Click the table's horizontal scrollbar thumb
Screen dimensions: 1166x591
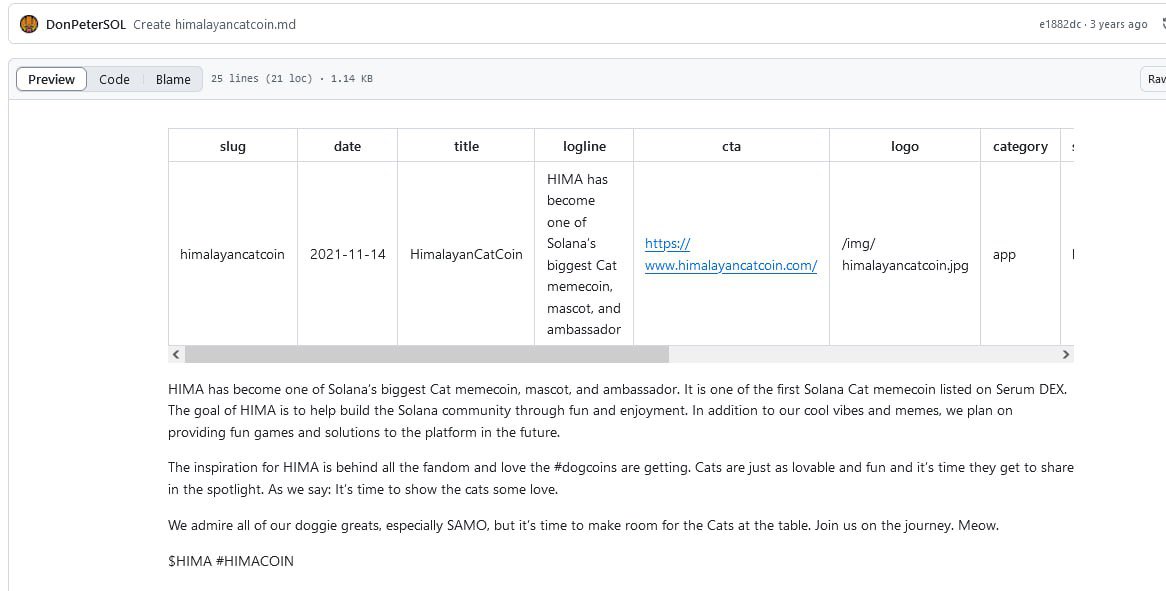(427, 355)
